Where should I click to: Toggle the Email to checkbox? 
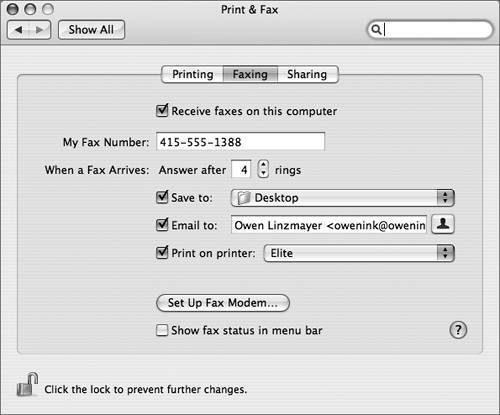tap(162, 225)
